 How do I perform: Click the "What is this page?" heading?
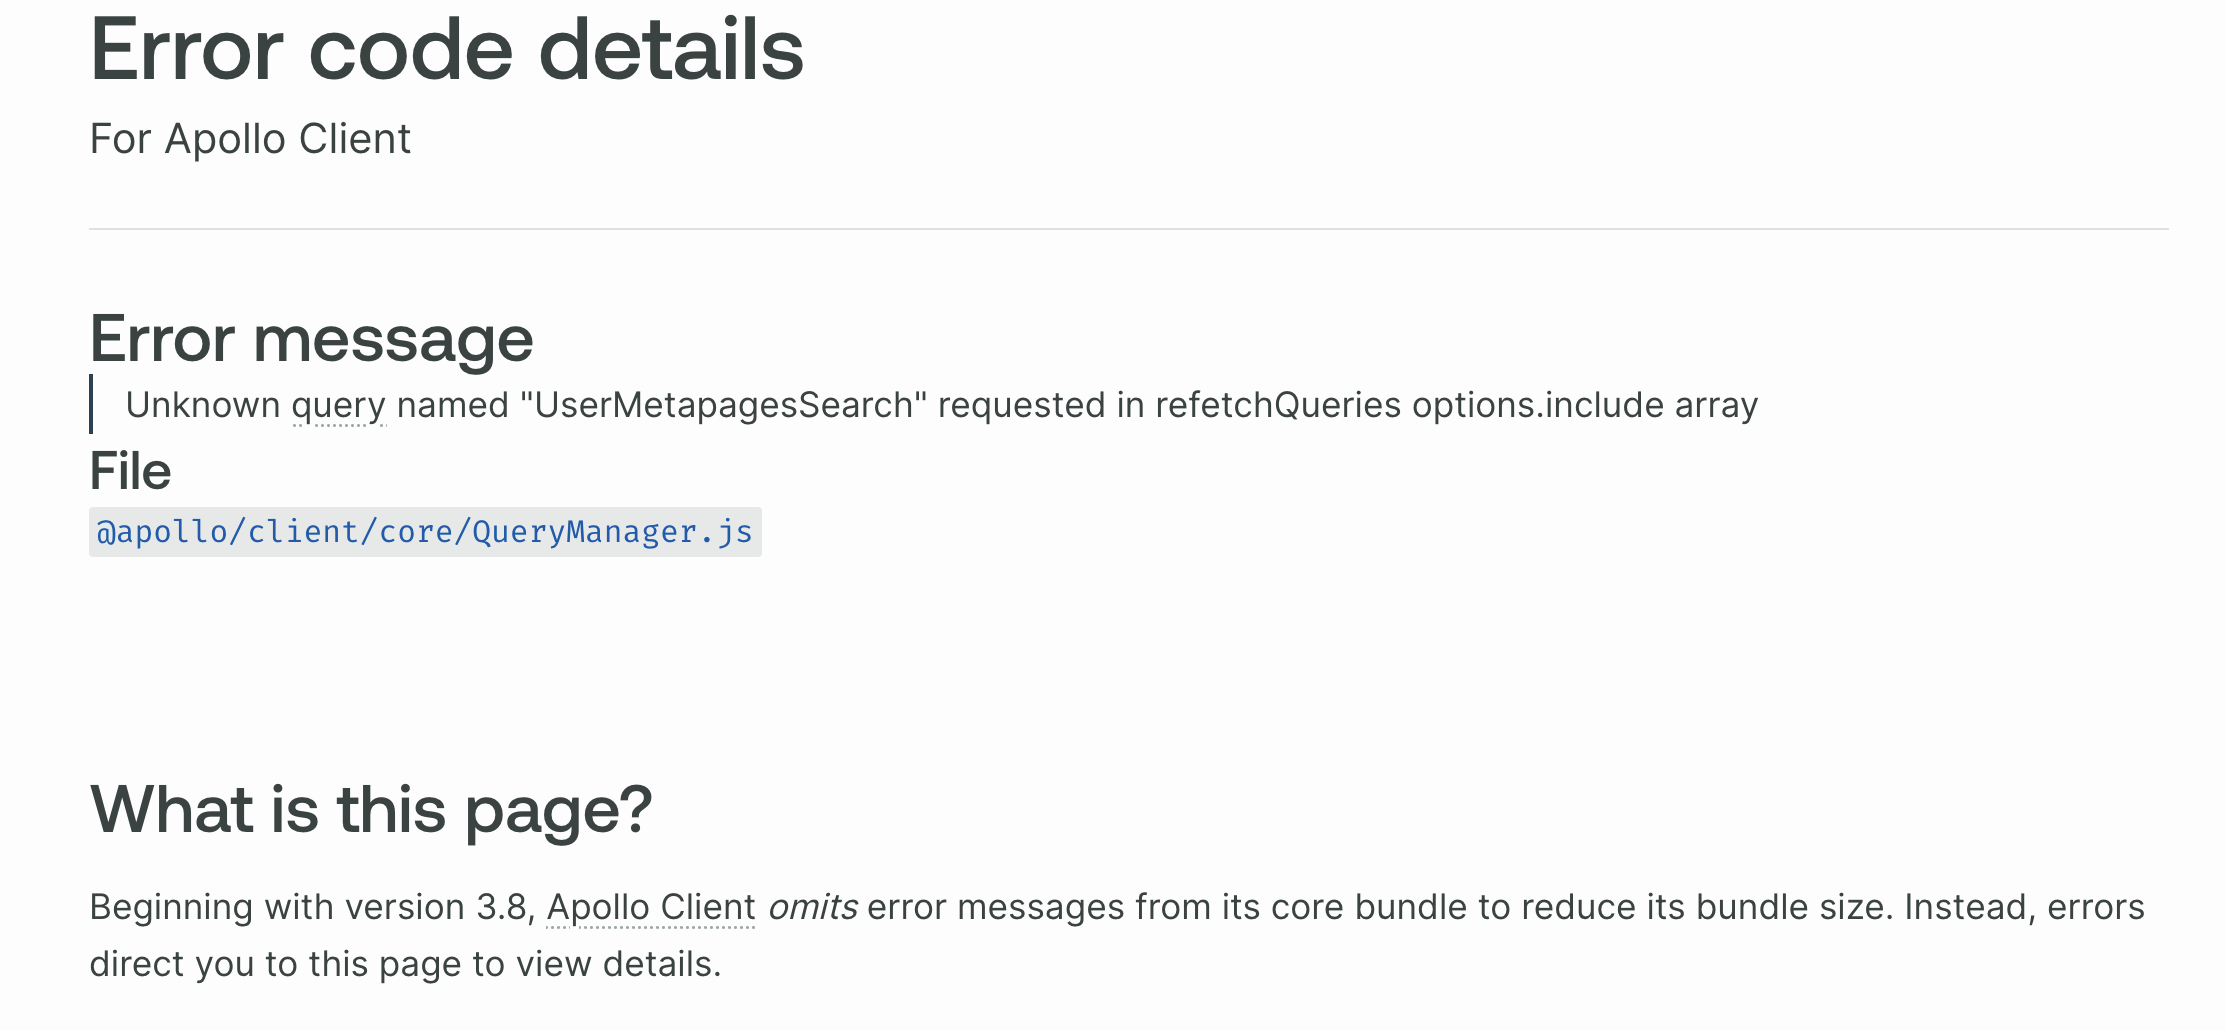click(370, 809)
